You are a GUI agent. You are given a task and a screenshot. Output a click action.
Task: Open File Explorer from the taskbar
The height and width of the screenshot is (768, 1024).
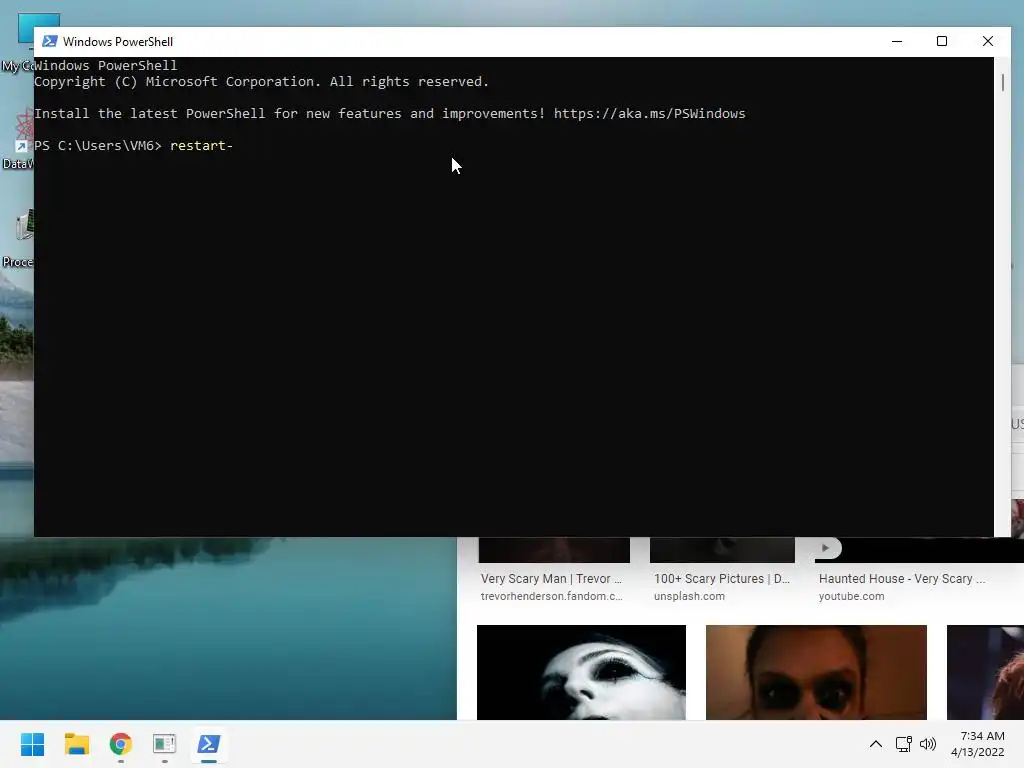pos(76,744)
